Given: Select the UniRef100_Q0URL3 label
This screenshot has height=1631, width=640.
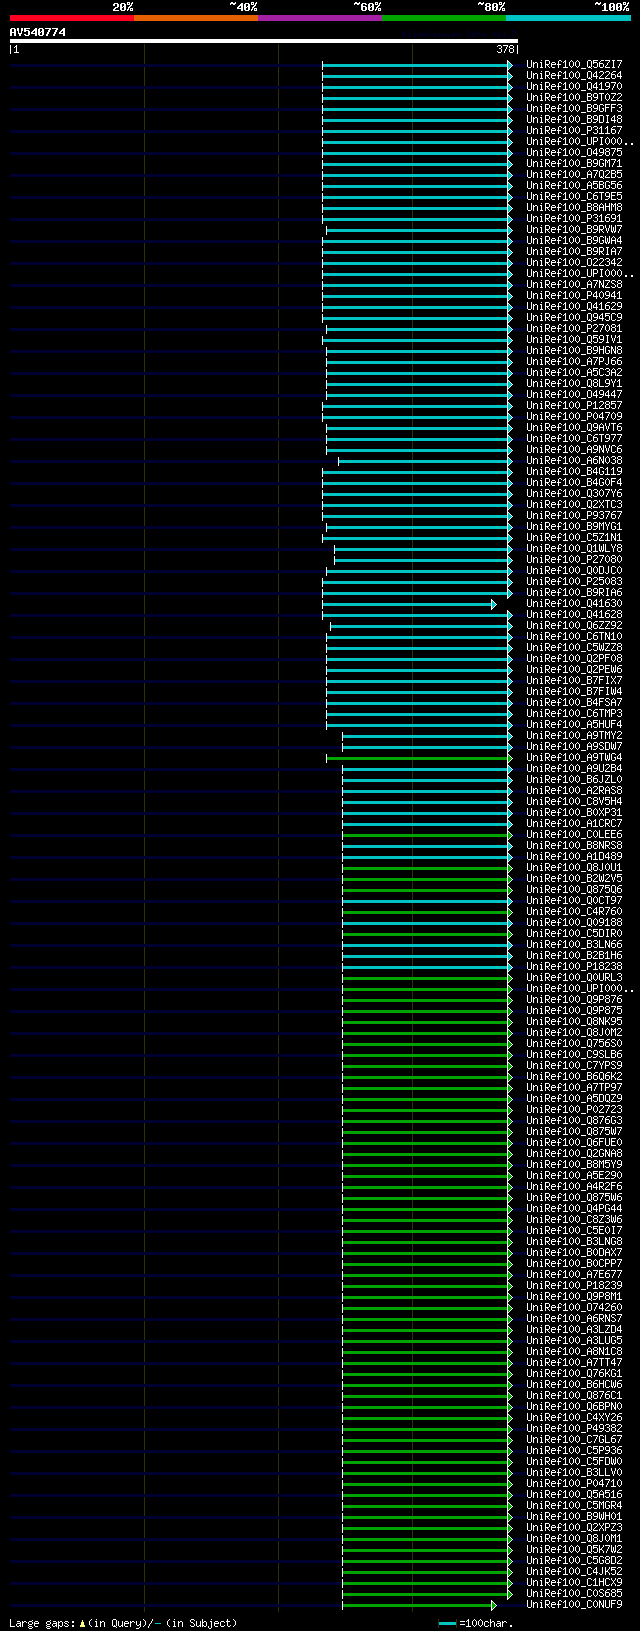Looking at the screenshot, I should (x=574, y=977).
